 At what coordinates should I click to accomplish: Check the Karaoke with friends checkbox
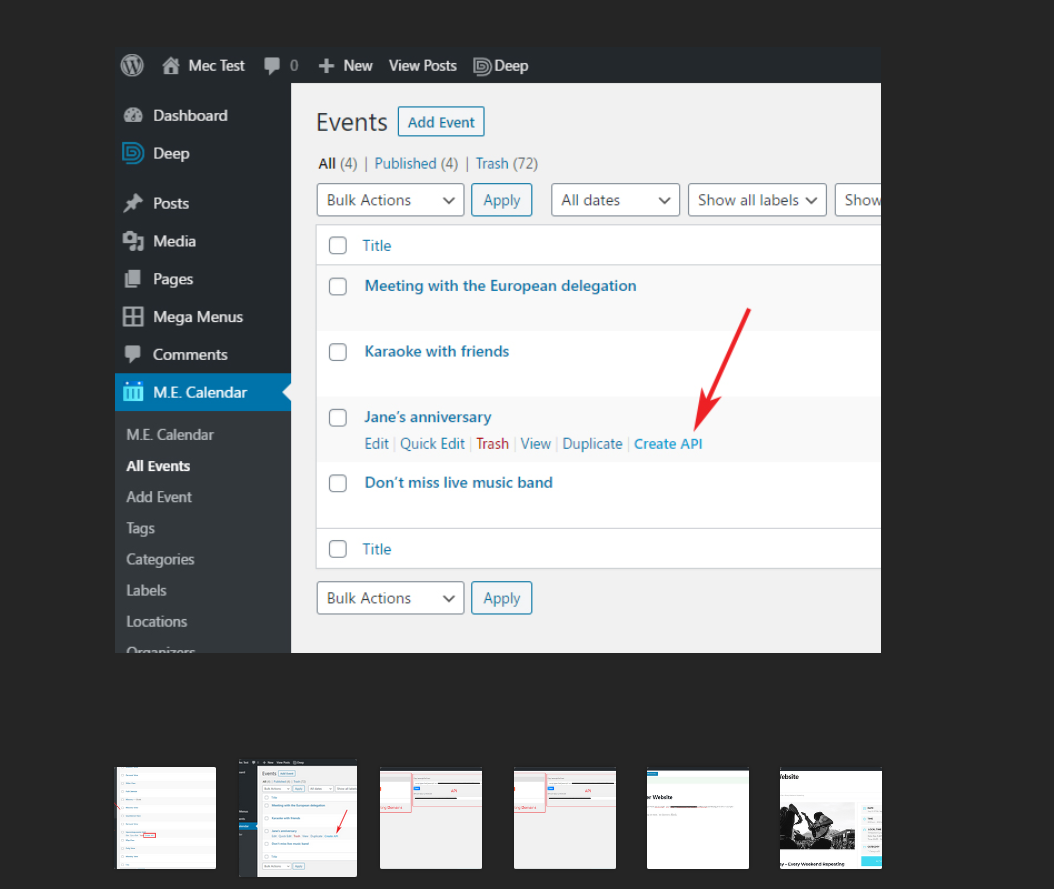tap(337, 351)
